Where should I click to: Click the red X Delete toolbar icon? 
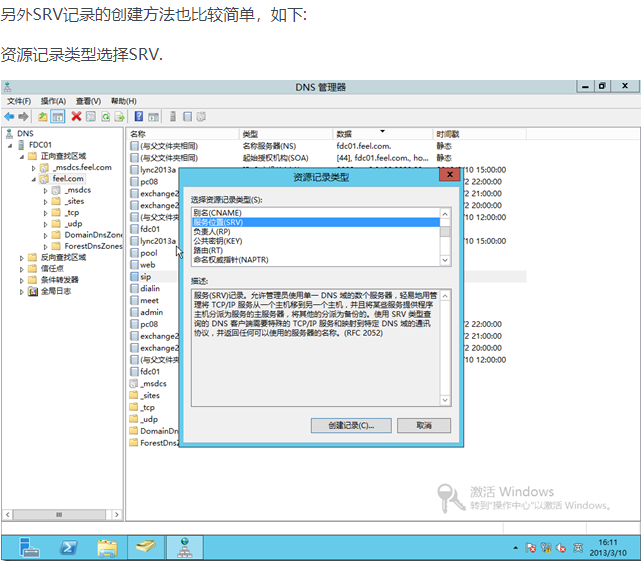[76, 117]
